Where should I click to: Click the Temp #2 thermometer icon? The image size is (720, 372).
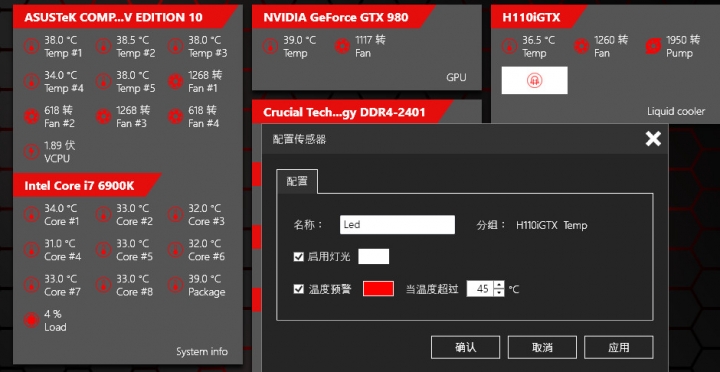click(x=103, y=46)
